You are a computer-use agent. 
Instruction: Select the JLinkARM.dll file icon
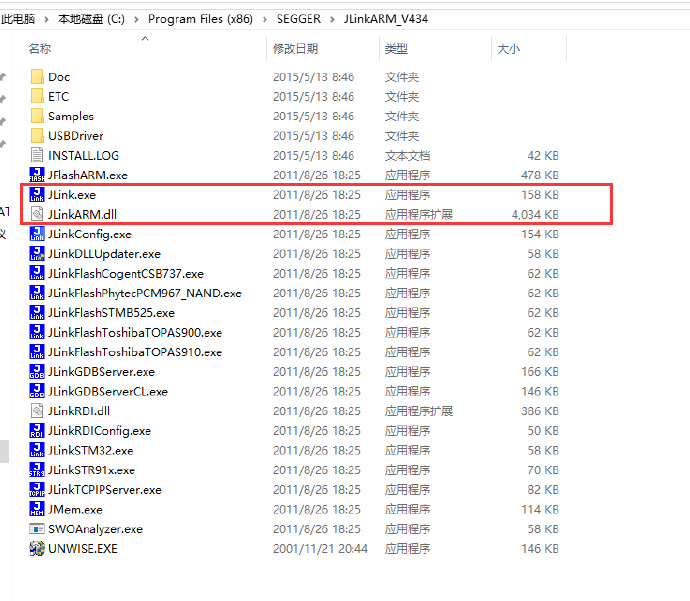pyautogui.click(x=37, y=214)
